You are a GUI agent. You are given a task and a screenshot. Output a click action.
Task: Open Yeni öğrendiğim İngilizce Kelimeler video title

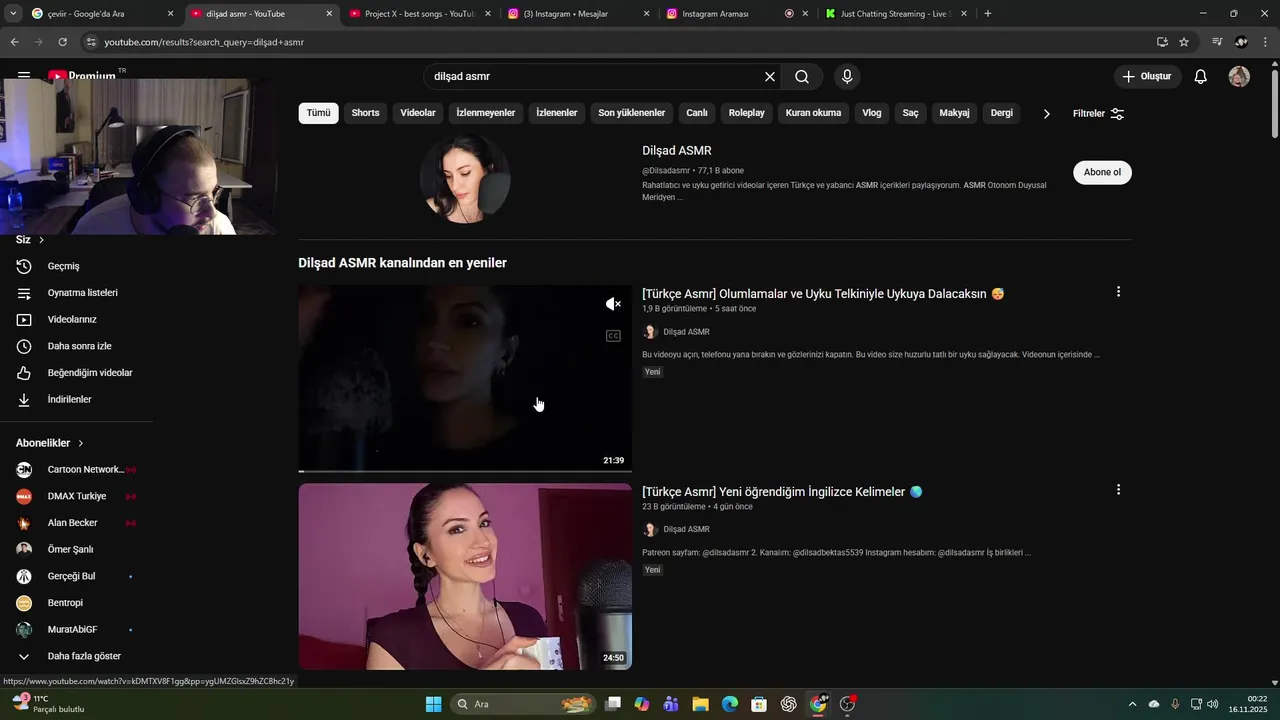[782, 492]
